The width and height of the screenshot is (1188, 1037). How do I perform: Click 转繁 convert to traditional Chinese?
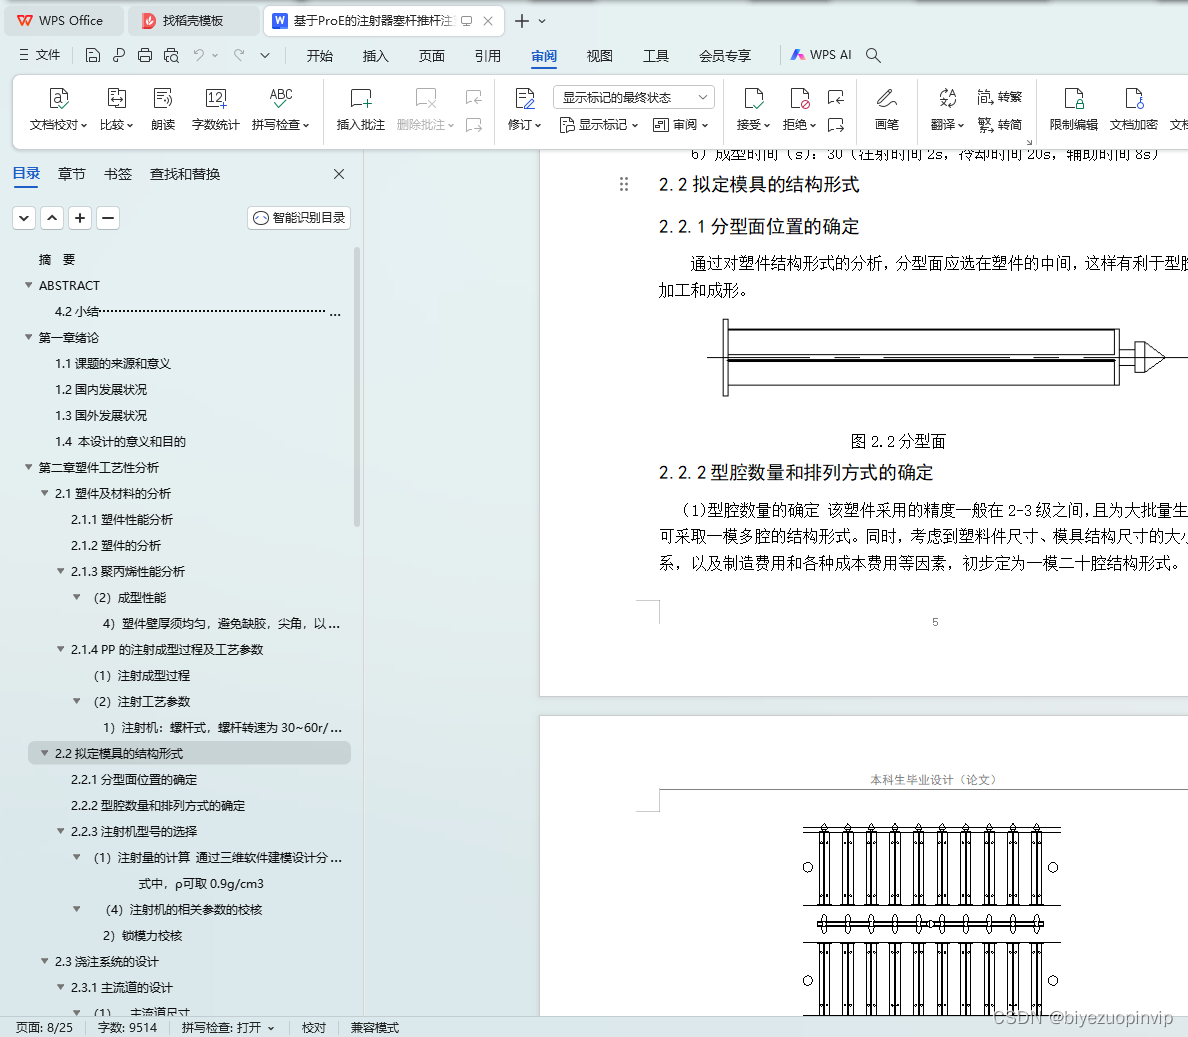tap(999, 97)
